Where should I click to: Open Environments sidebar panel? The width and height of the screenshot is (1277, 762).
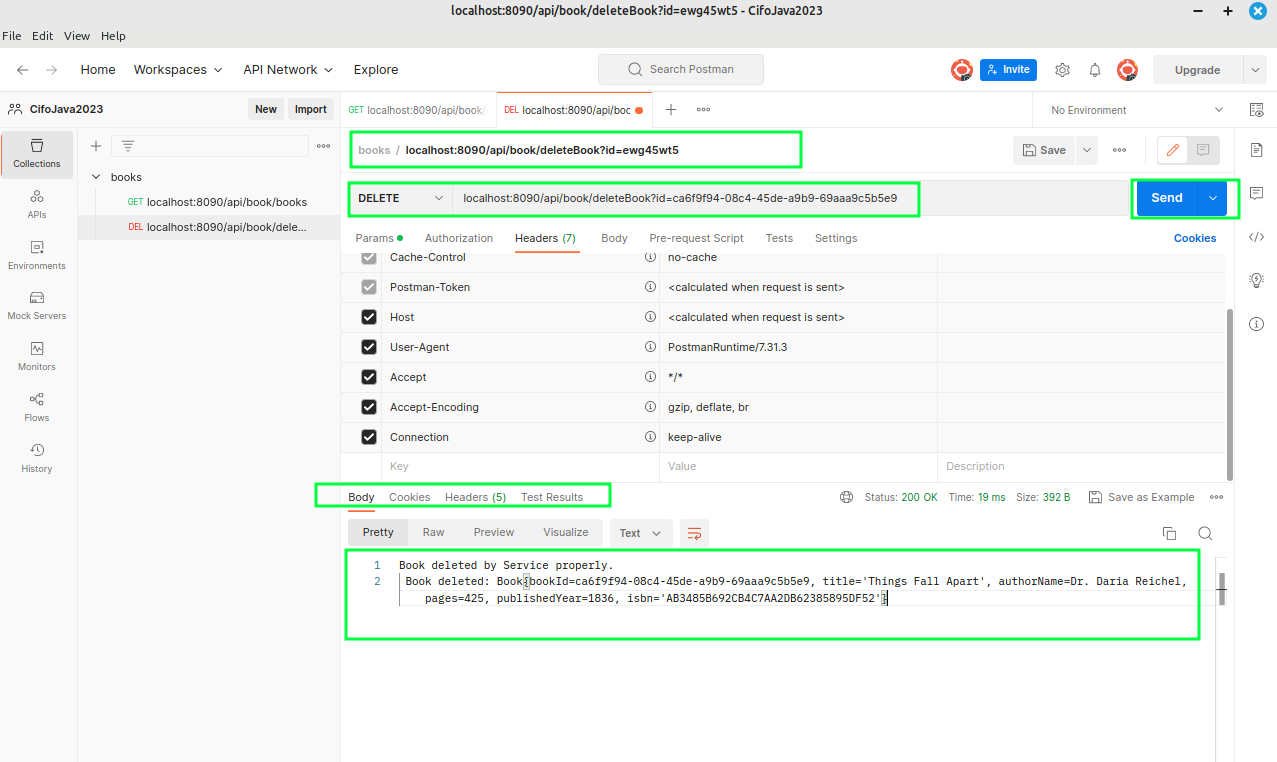(37, 256)
